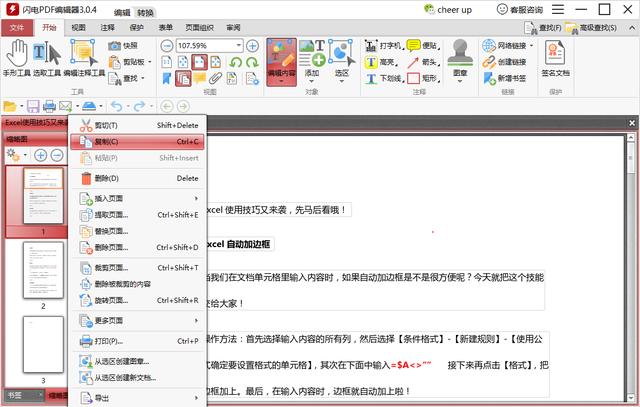Toggle the highlighted thumbnails pane button
The width and height of the screenshot is (640, 407).
(183, 78)
